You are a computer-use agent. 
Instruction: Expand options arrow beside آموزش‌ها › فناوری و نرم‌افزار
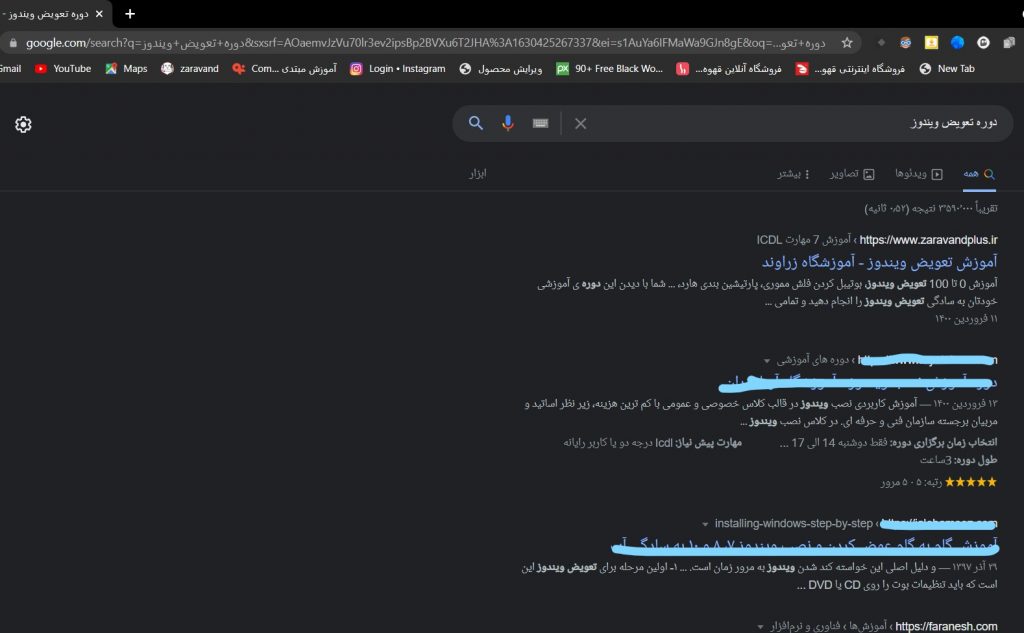click(760, 627)
